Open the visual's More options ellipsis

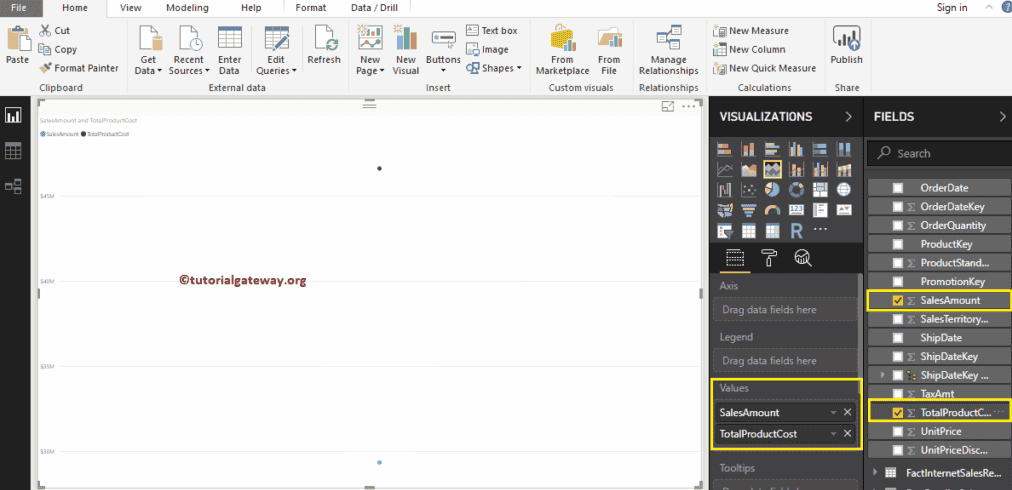coord(689,107)
